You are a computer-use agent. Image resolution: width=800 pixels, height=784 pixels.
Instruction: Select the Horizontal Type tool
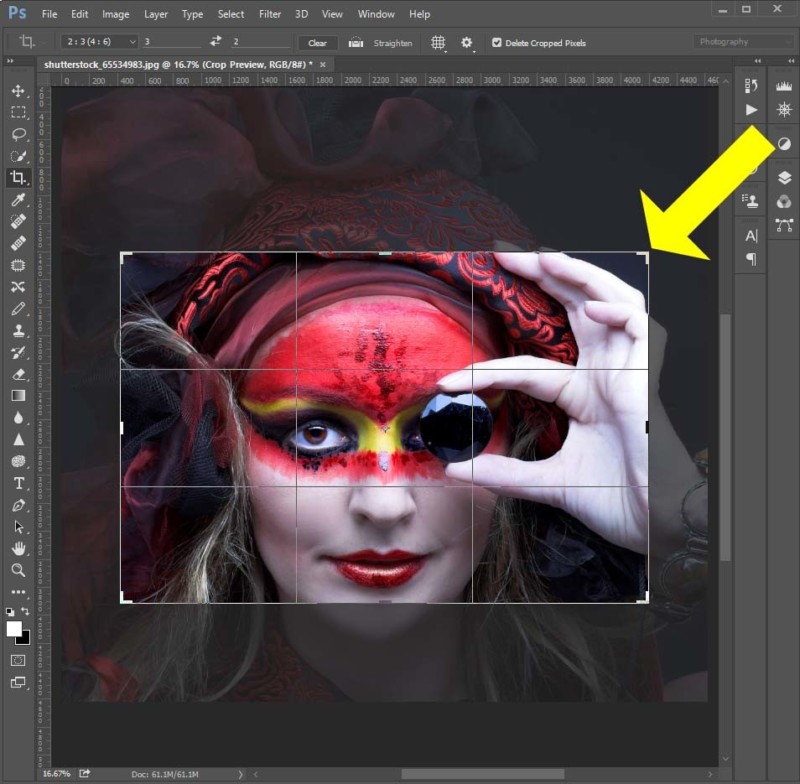point(18,483)
